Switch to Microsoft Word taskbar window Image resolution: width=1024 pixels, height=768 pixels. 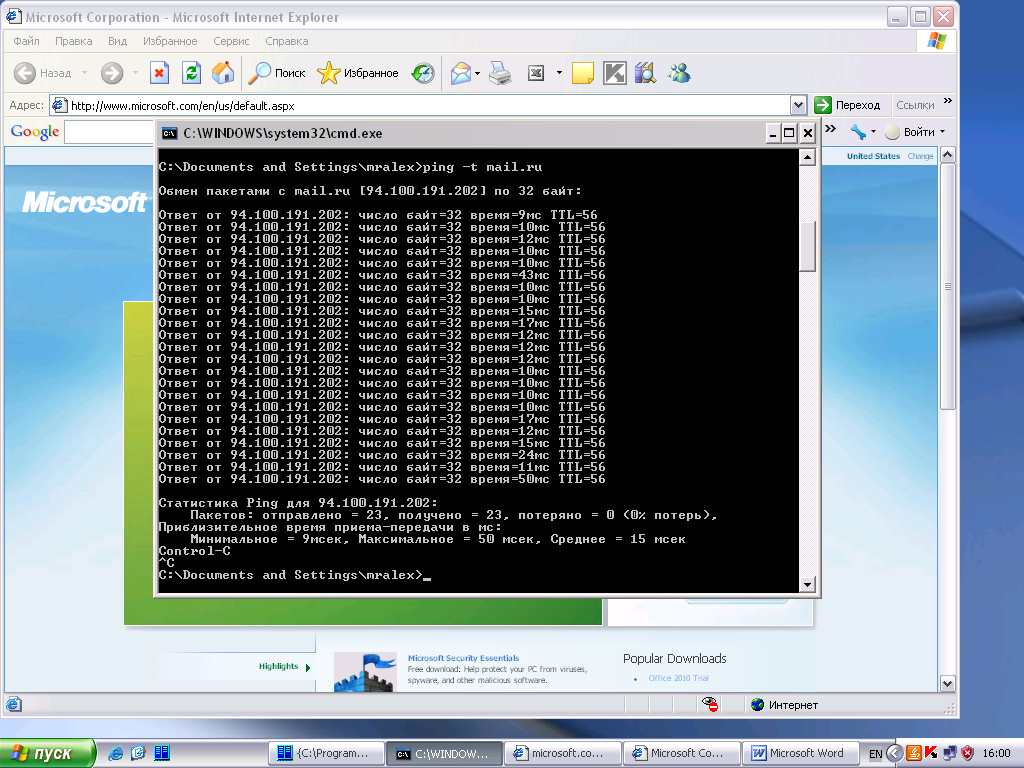799,753
